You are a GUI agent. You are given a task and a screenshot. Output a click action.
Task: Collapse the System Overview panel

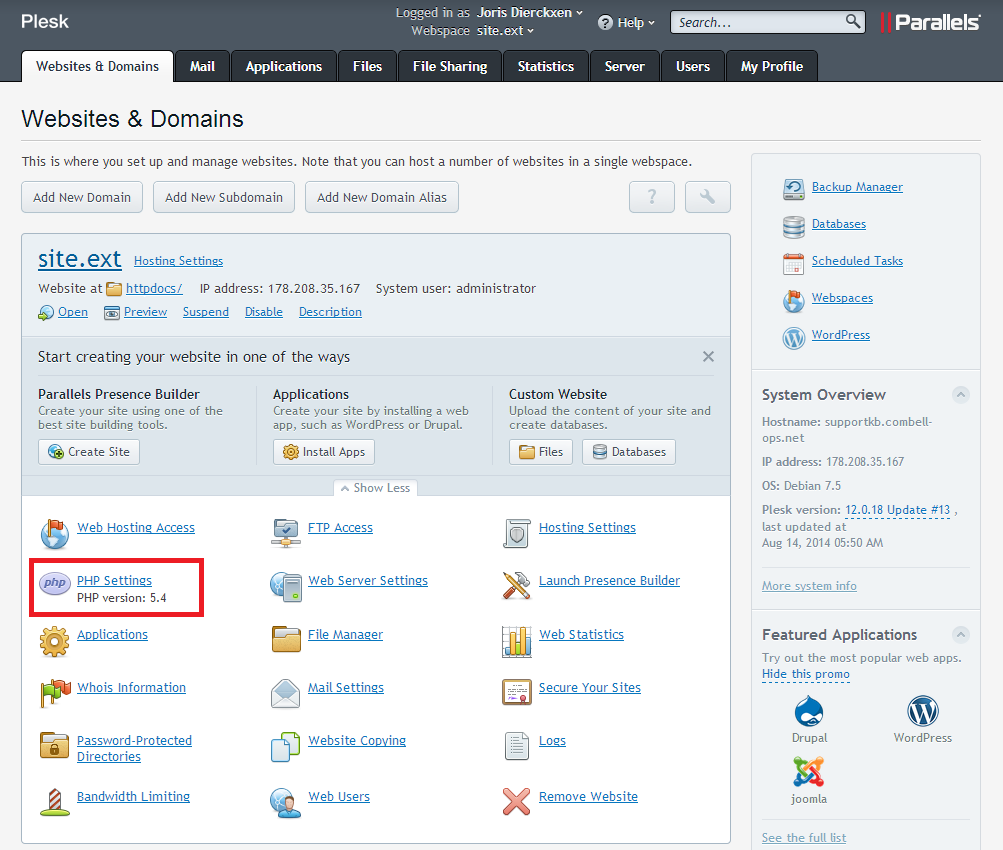(960, 395)
